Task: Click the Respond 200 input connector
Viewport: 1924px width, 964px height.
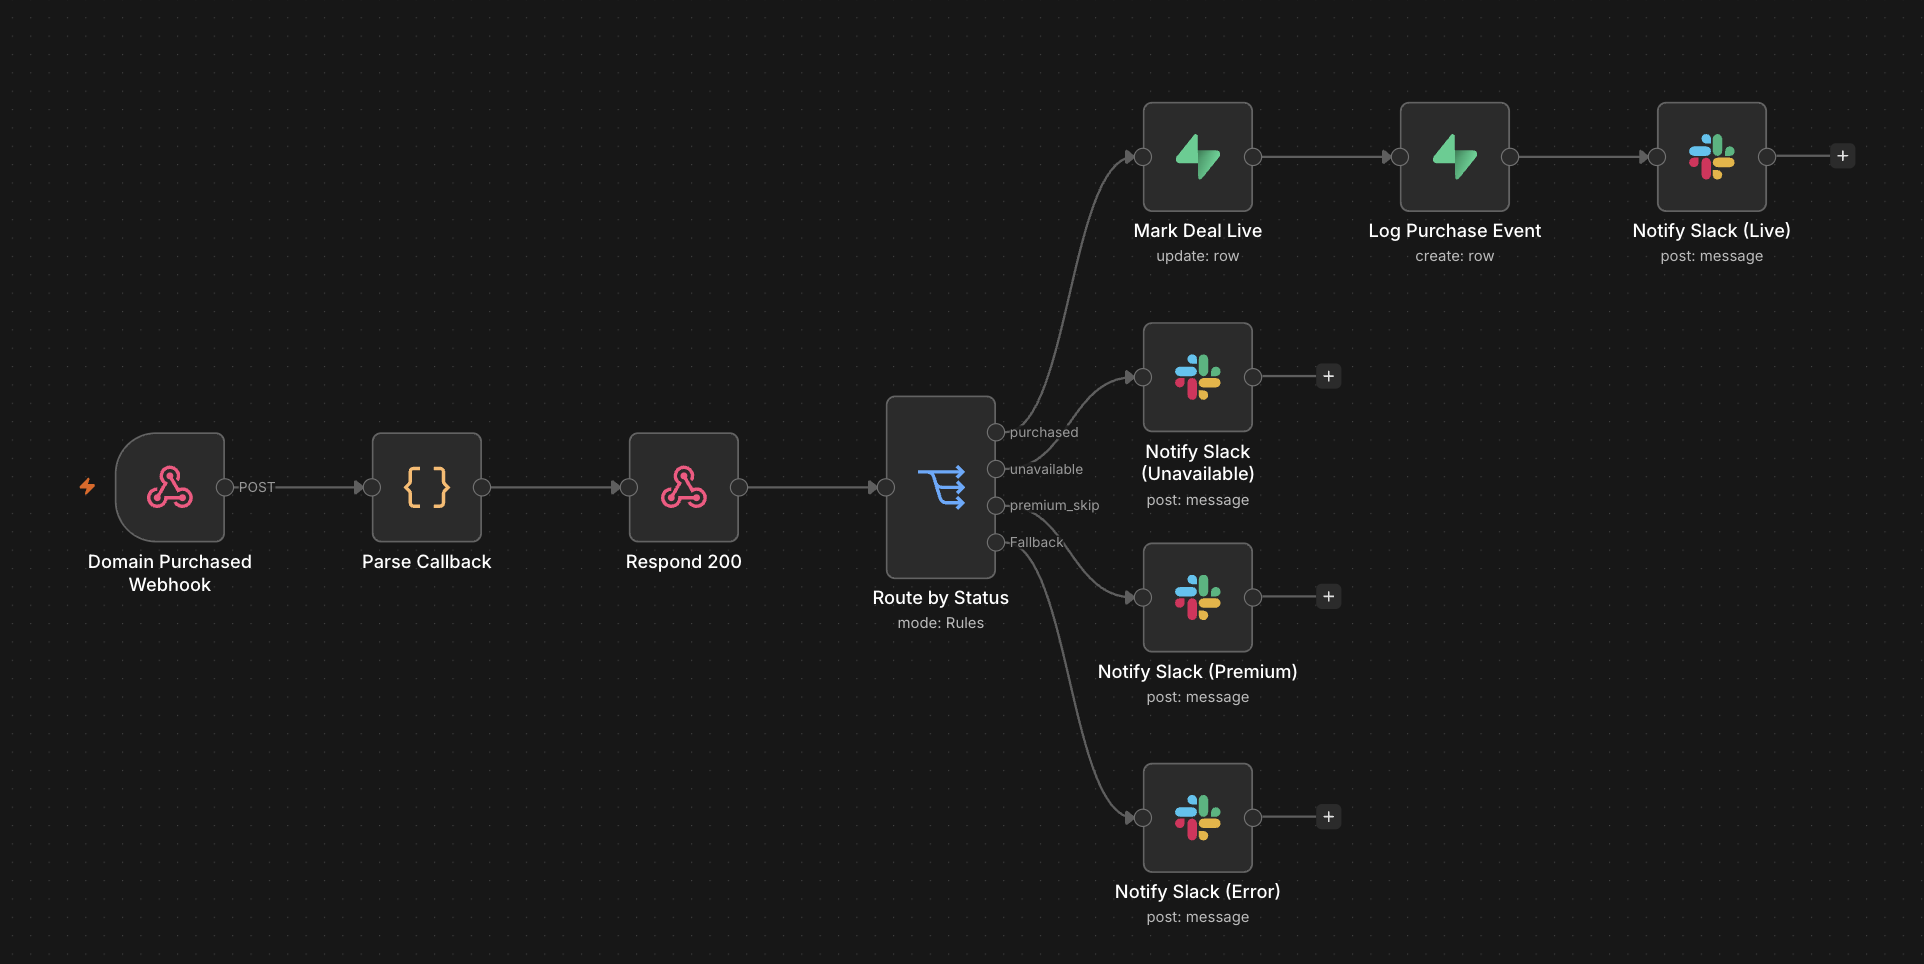Action: (x=629, y=487)
